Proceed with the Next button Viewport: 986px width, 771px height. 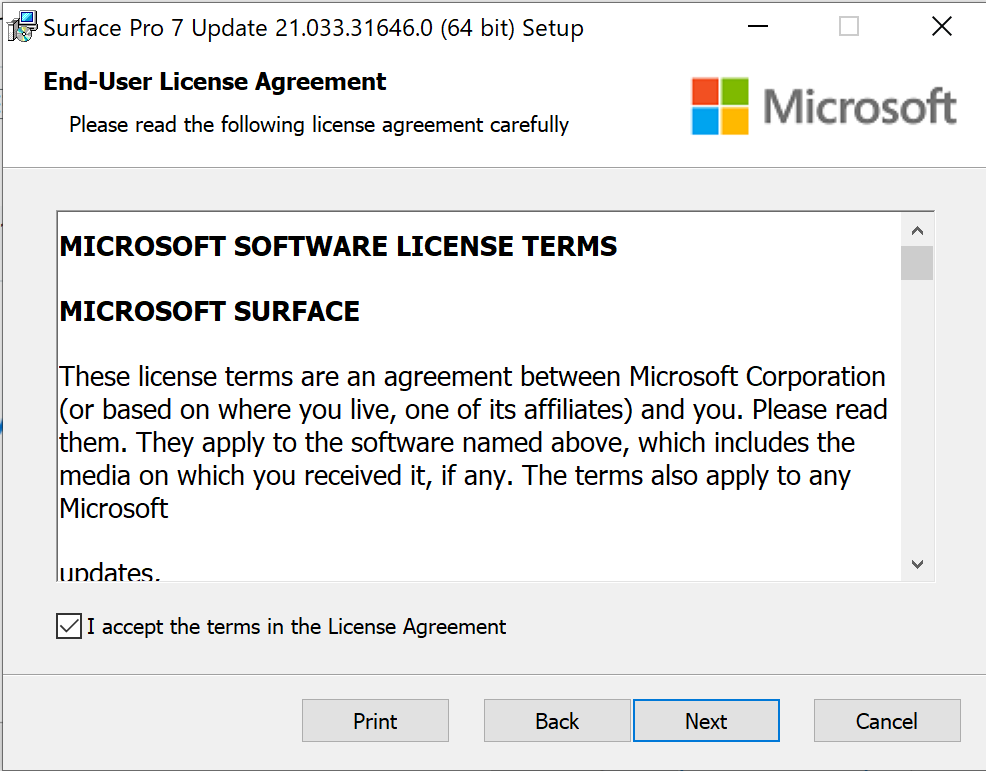click(x=706, y=721)
